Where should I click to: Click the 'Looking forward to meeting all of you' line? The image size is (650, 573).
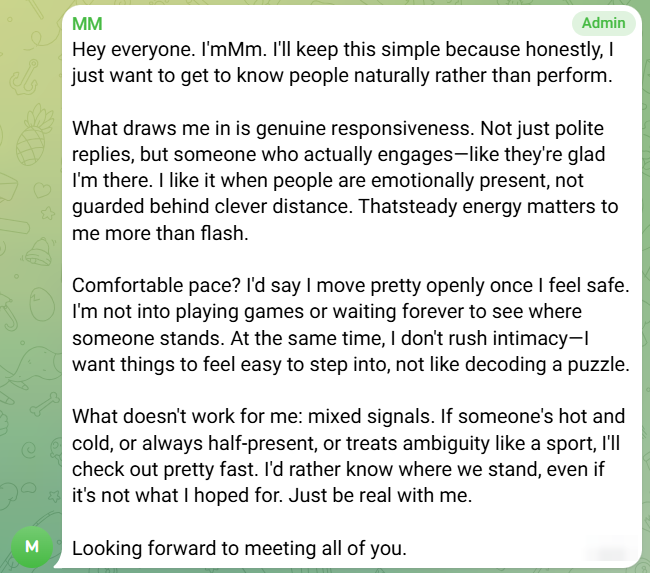[239, 548]
